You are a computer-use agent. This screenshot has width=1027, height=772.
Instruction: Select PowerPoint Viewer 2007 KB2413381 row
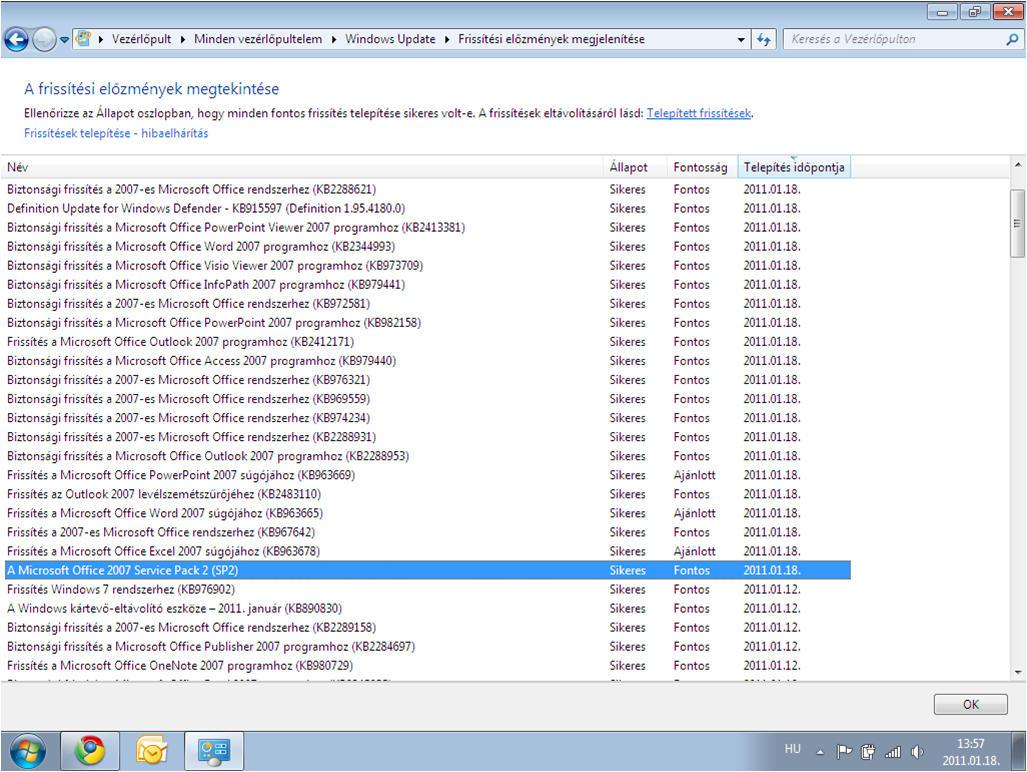pos(428,227)
